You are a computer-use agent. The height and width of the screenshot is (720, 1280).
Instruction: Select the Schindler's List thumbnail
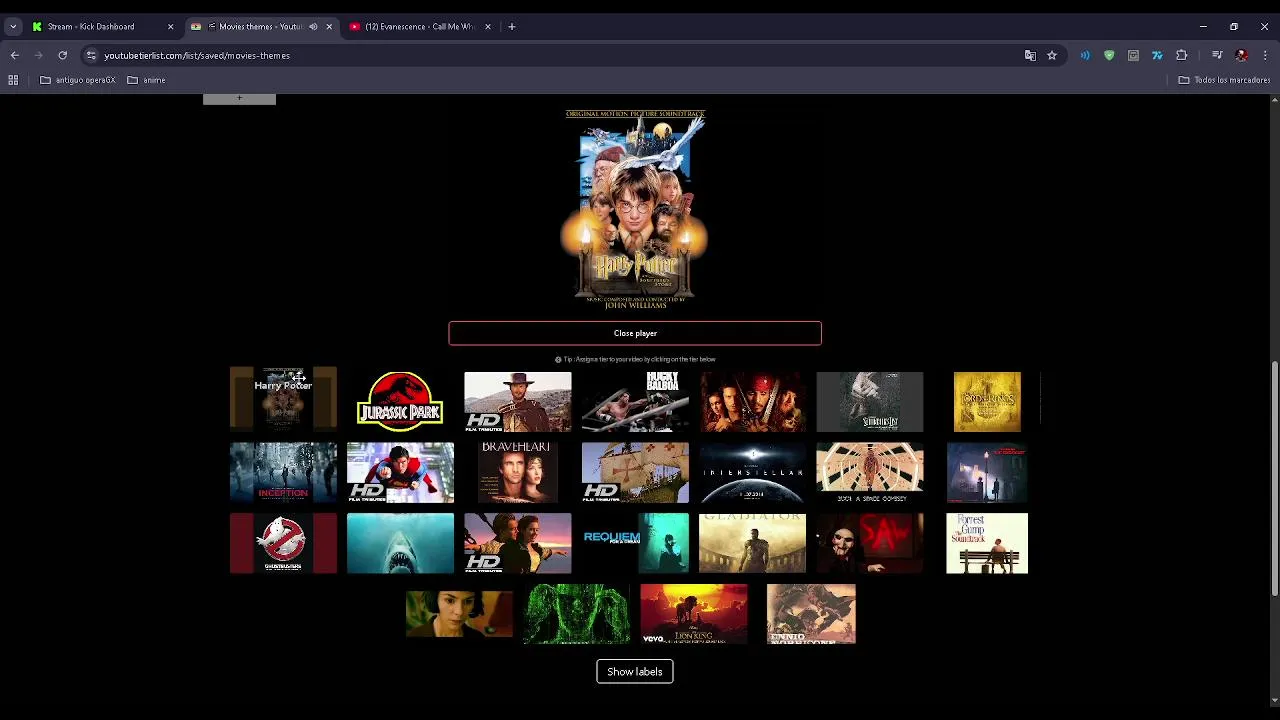pyautogui.click(x=869, y=402)
